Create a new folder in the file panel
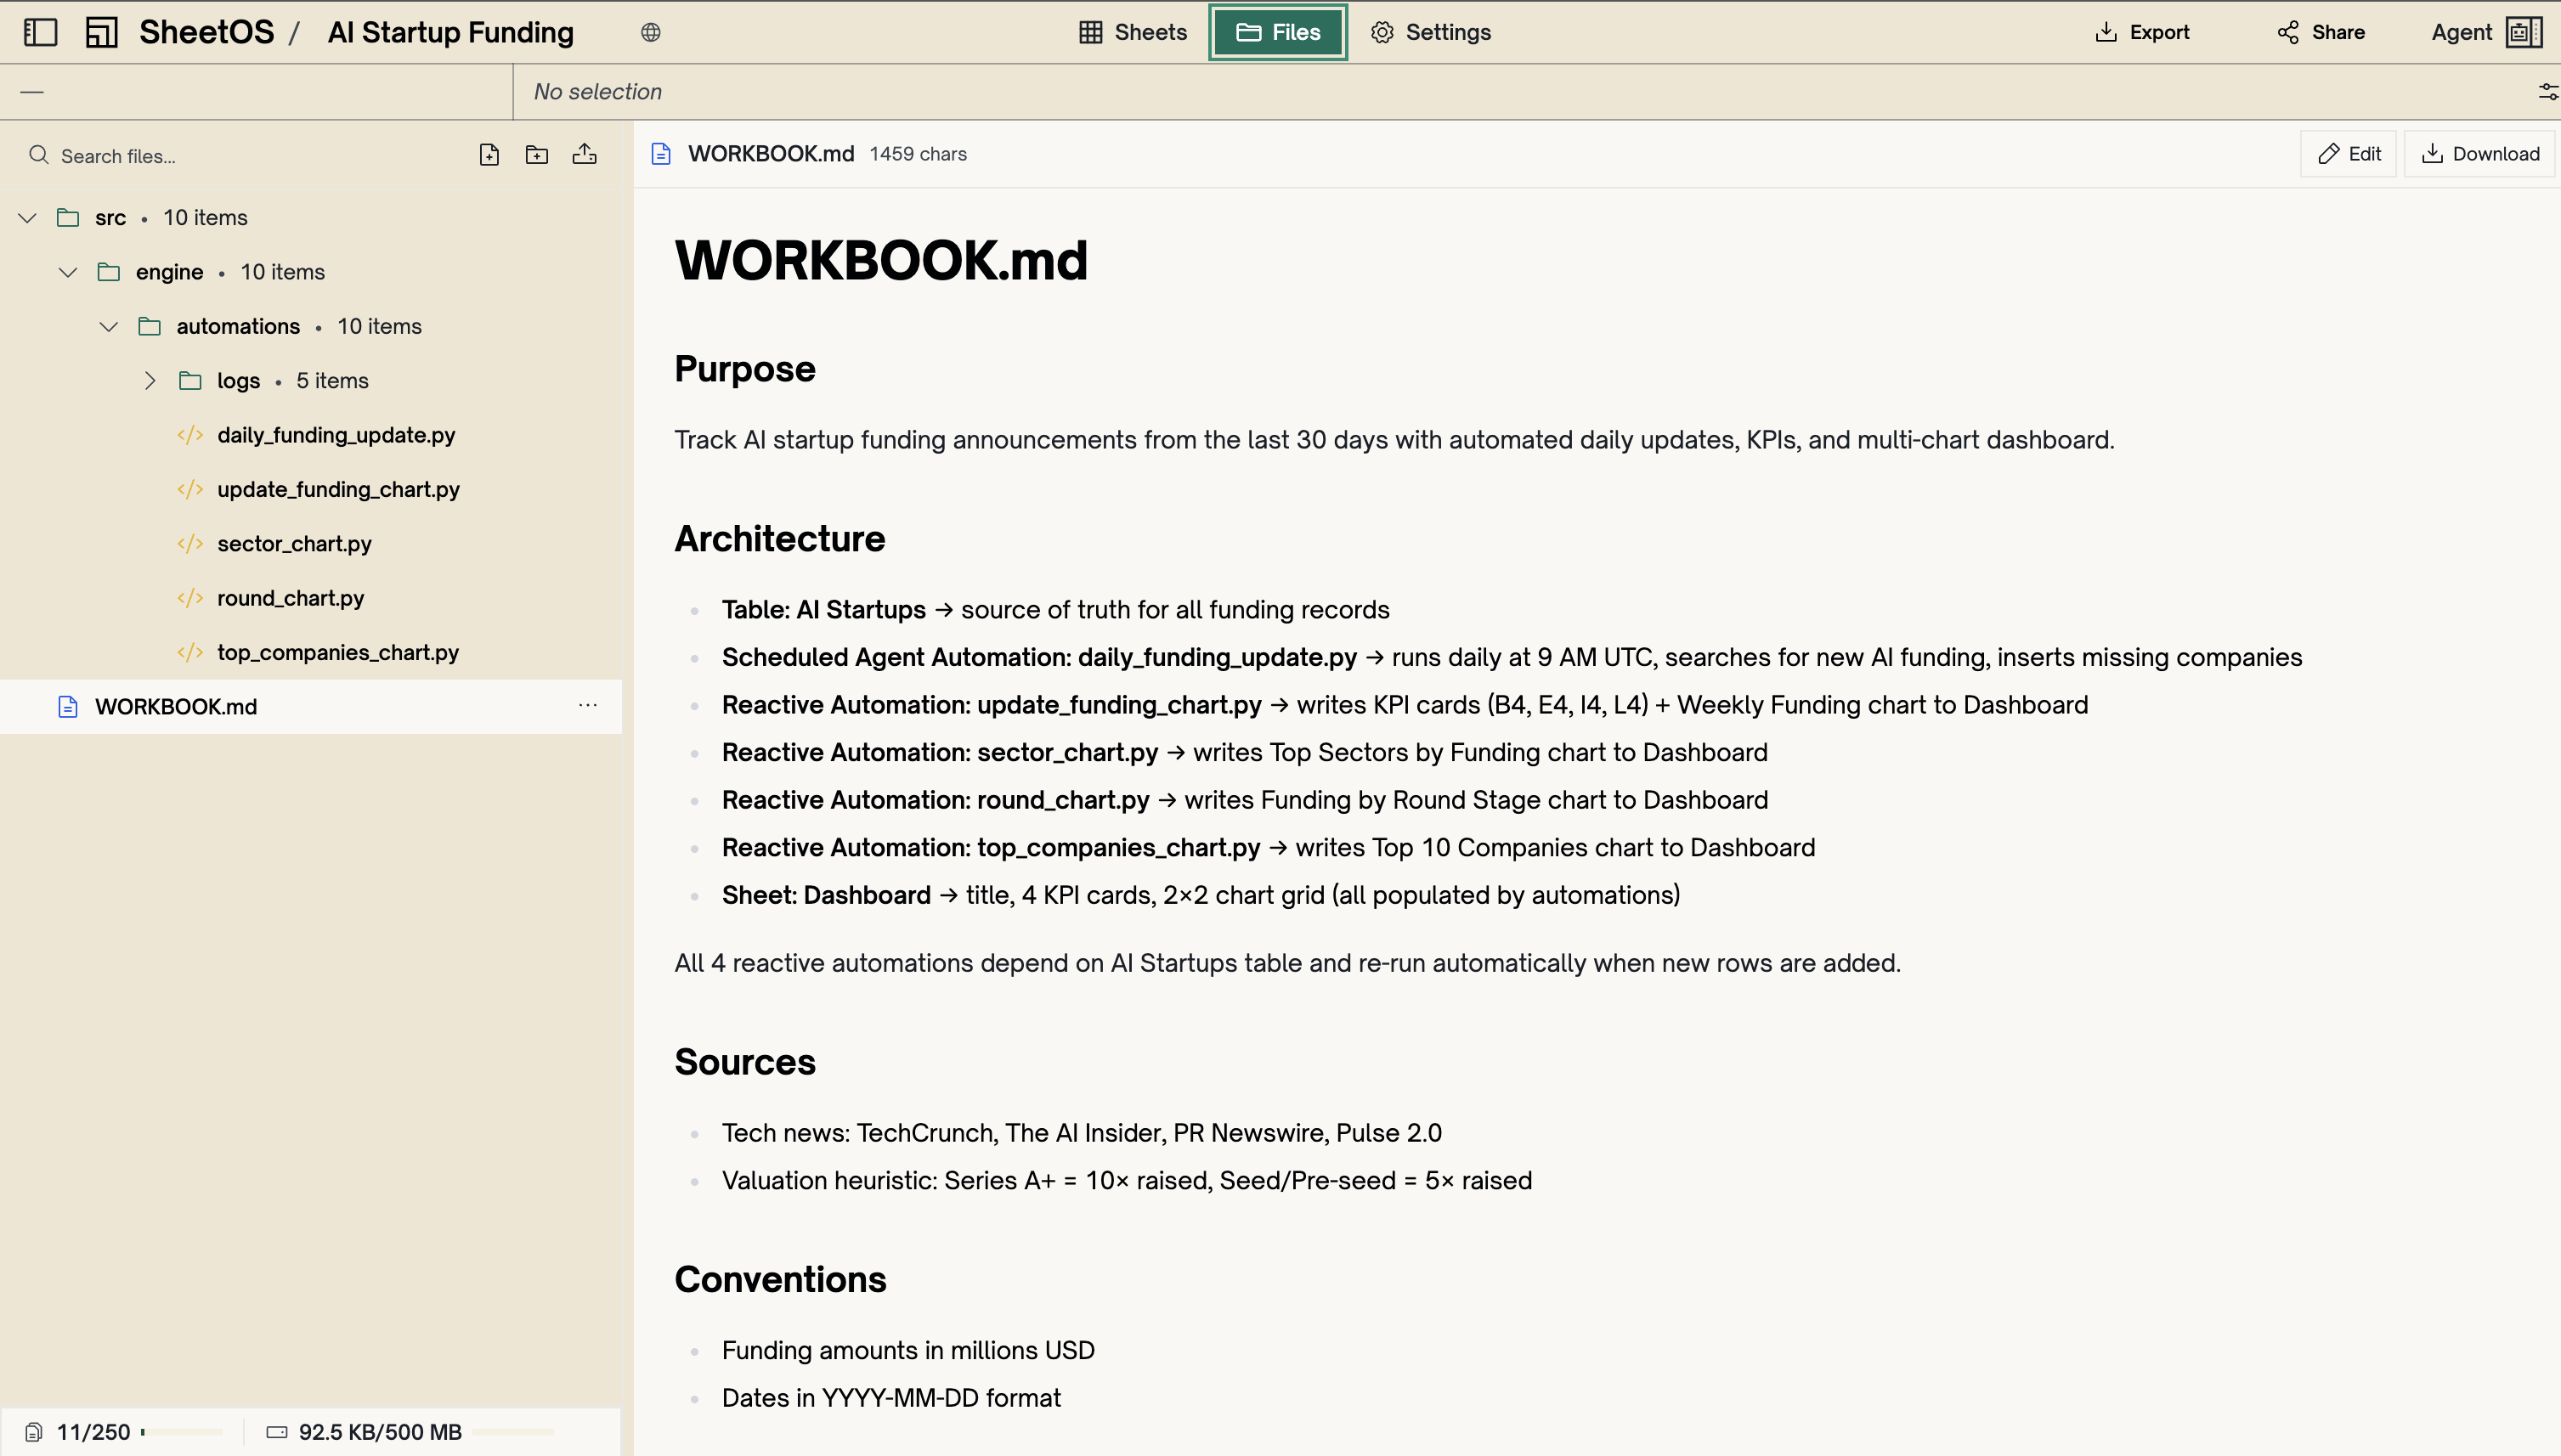2561x1456 pixels. point(537,155)
